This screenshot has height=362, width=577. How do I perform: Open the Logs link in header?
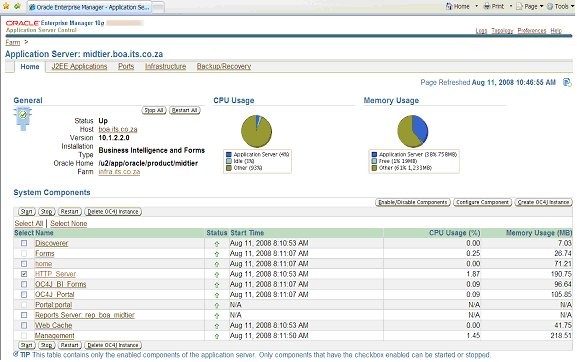[481, 31]
